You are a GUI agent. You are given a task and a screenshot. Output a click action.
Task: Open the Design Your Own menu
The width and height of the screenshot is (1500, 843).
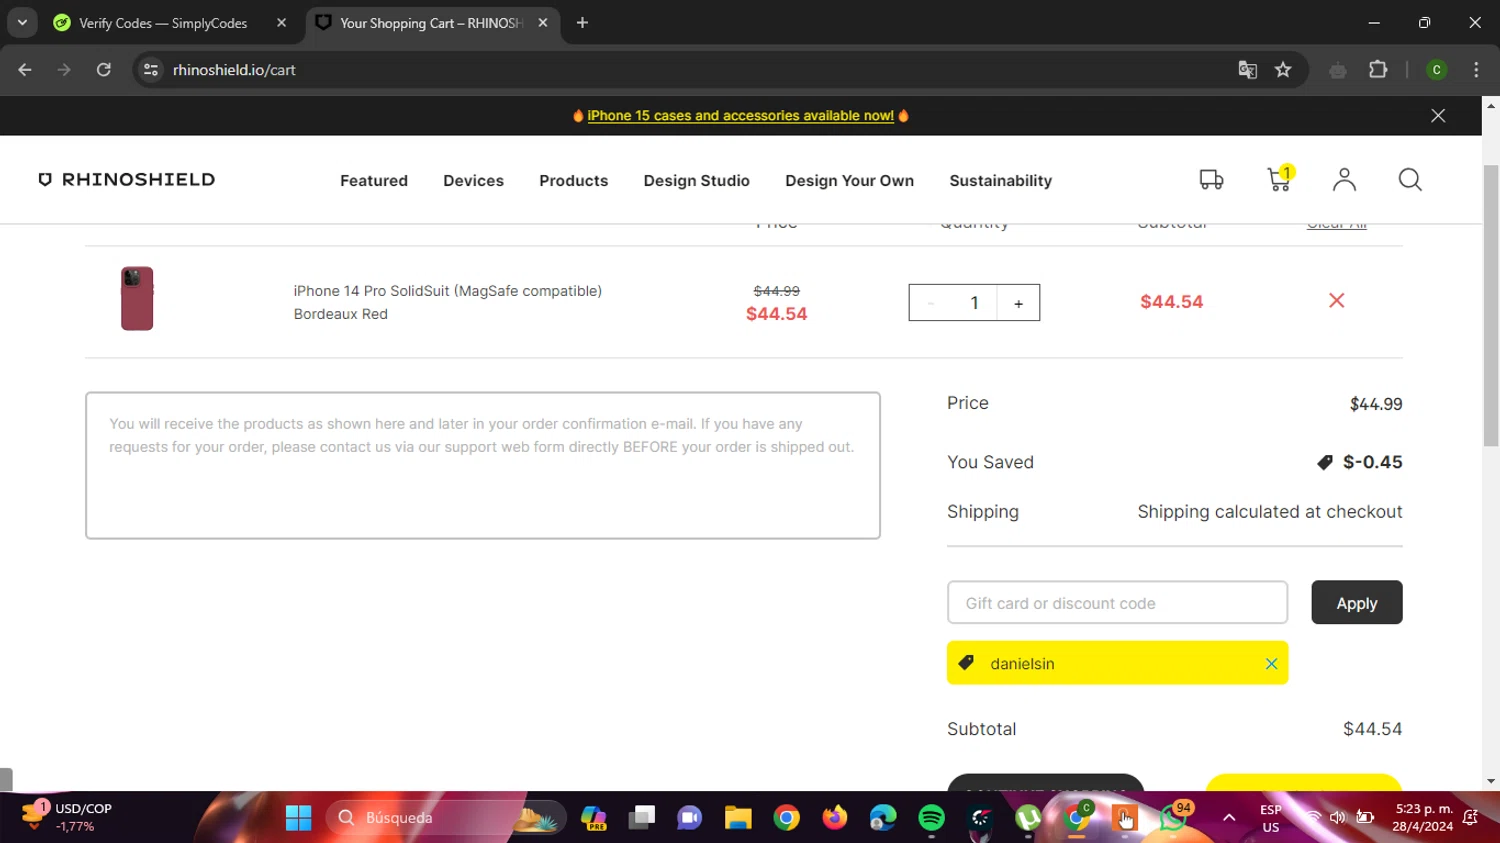click(849, 181)
